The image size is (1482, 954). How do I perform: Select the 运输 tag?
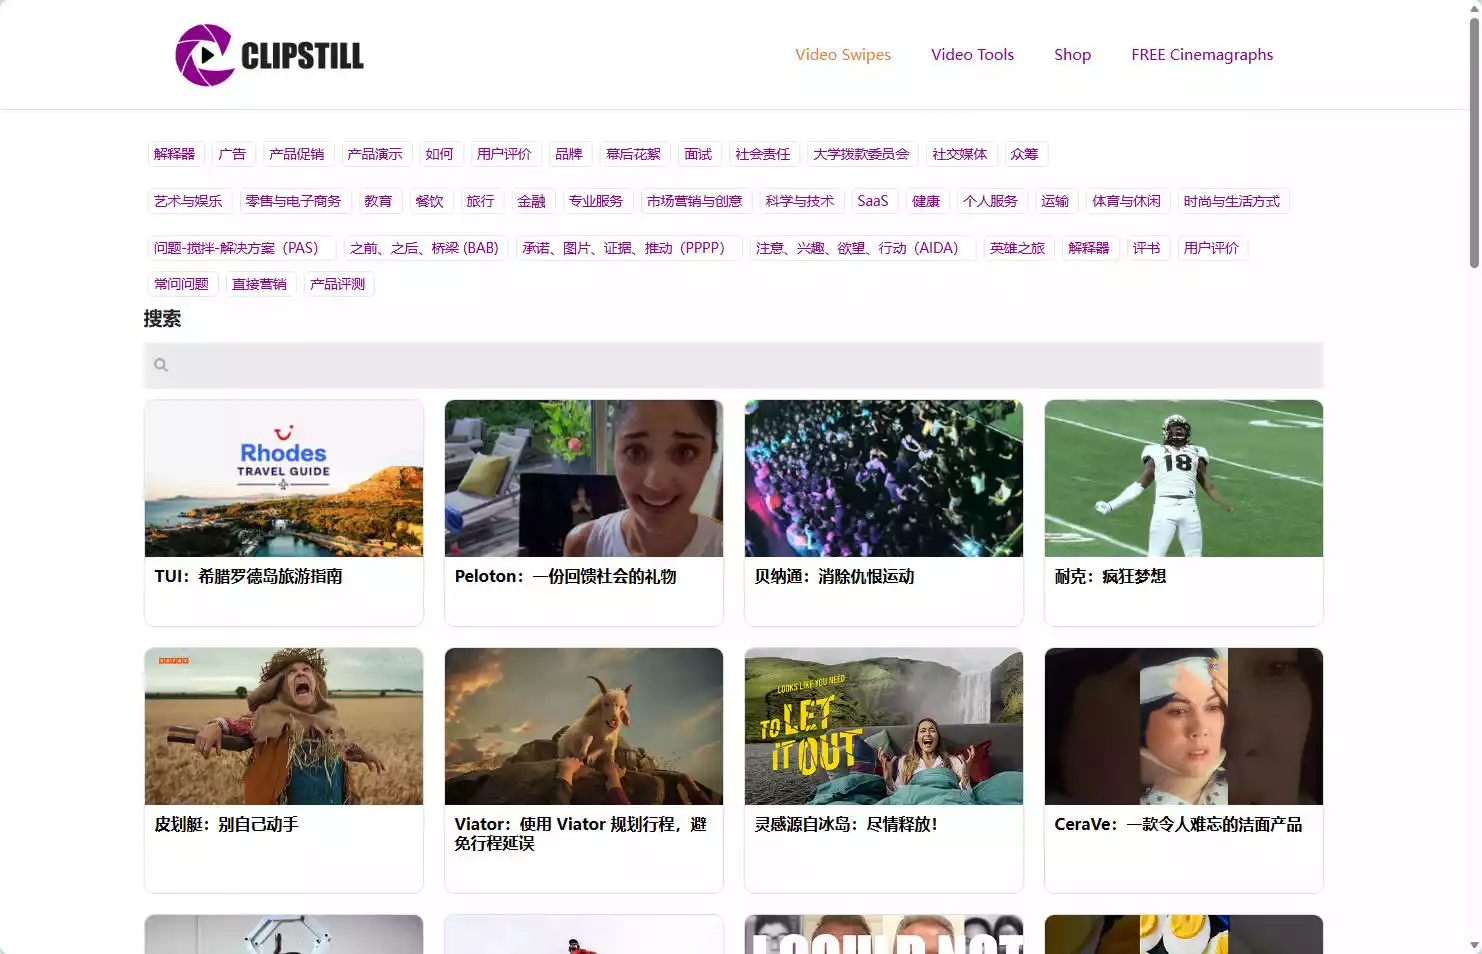pos(1055,201)
